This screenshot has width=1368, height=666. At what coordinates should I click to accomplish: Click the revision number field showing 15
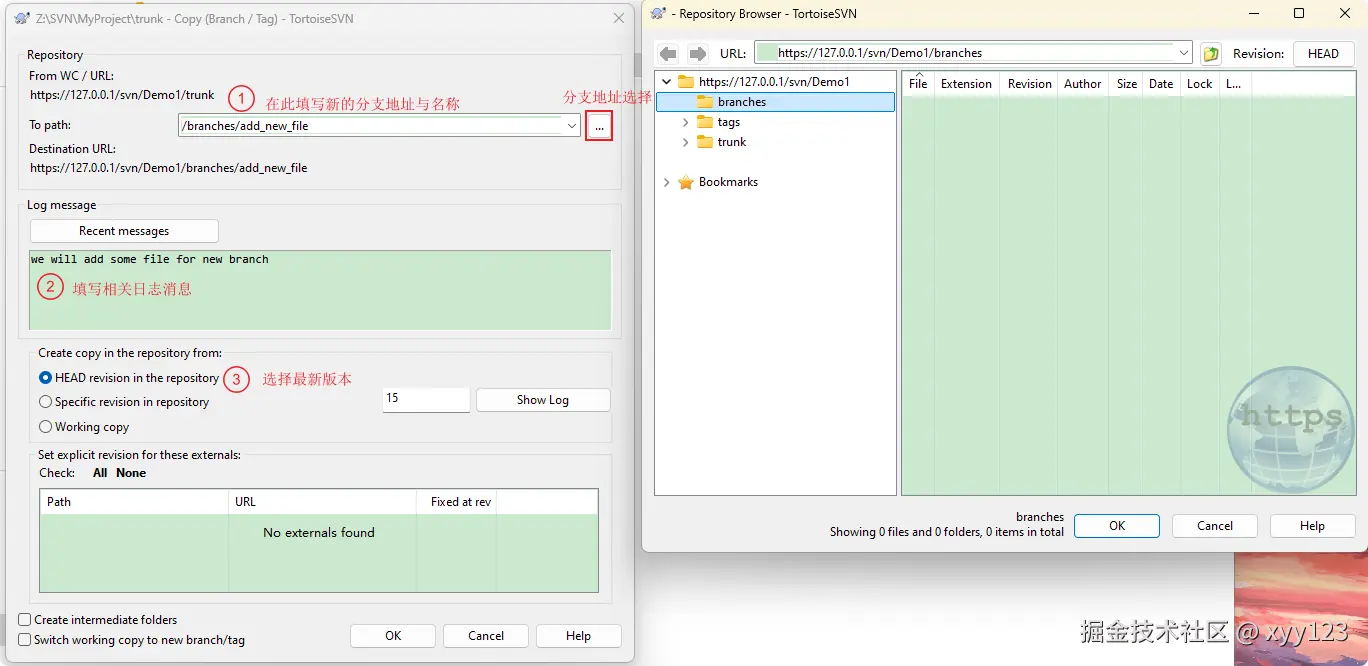(426, 399)
